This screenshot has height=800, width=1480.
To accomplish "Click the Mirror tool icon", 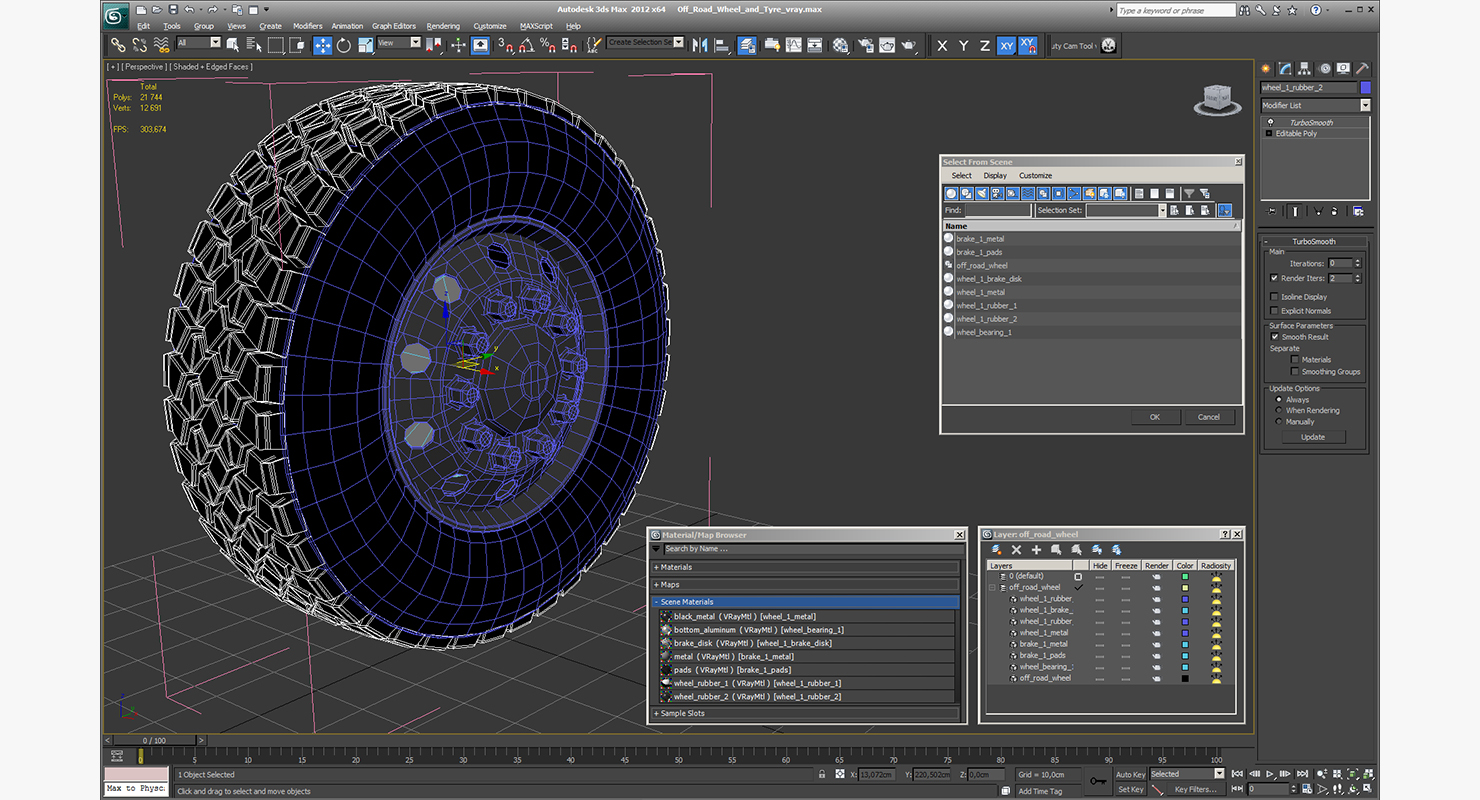I will (700, 45).
